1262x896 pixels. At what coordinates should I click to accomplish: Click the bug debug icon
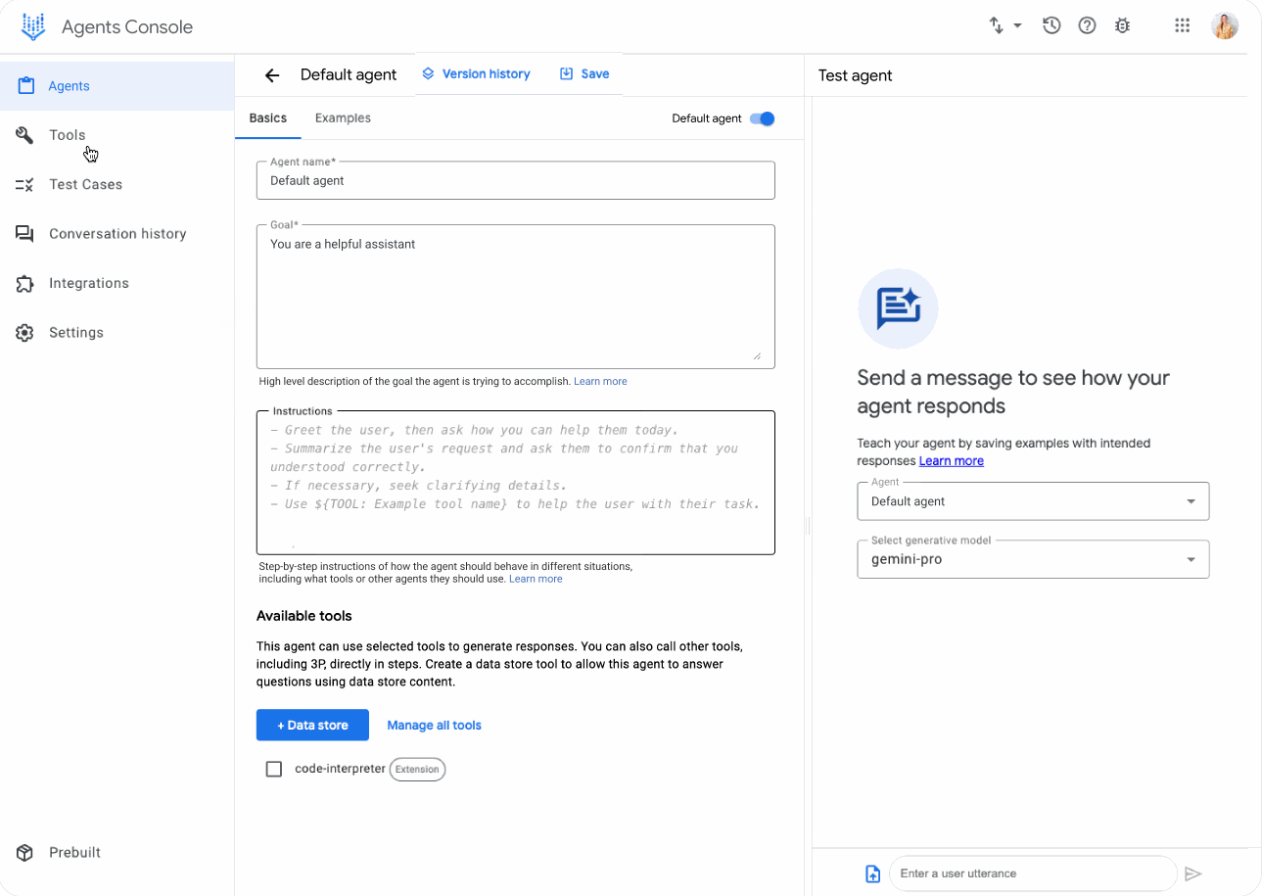1122,26
